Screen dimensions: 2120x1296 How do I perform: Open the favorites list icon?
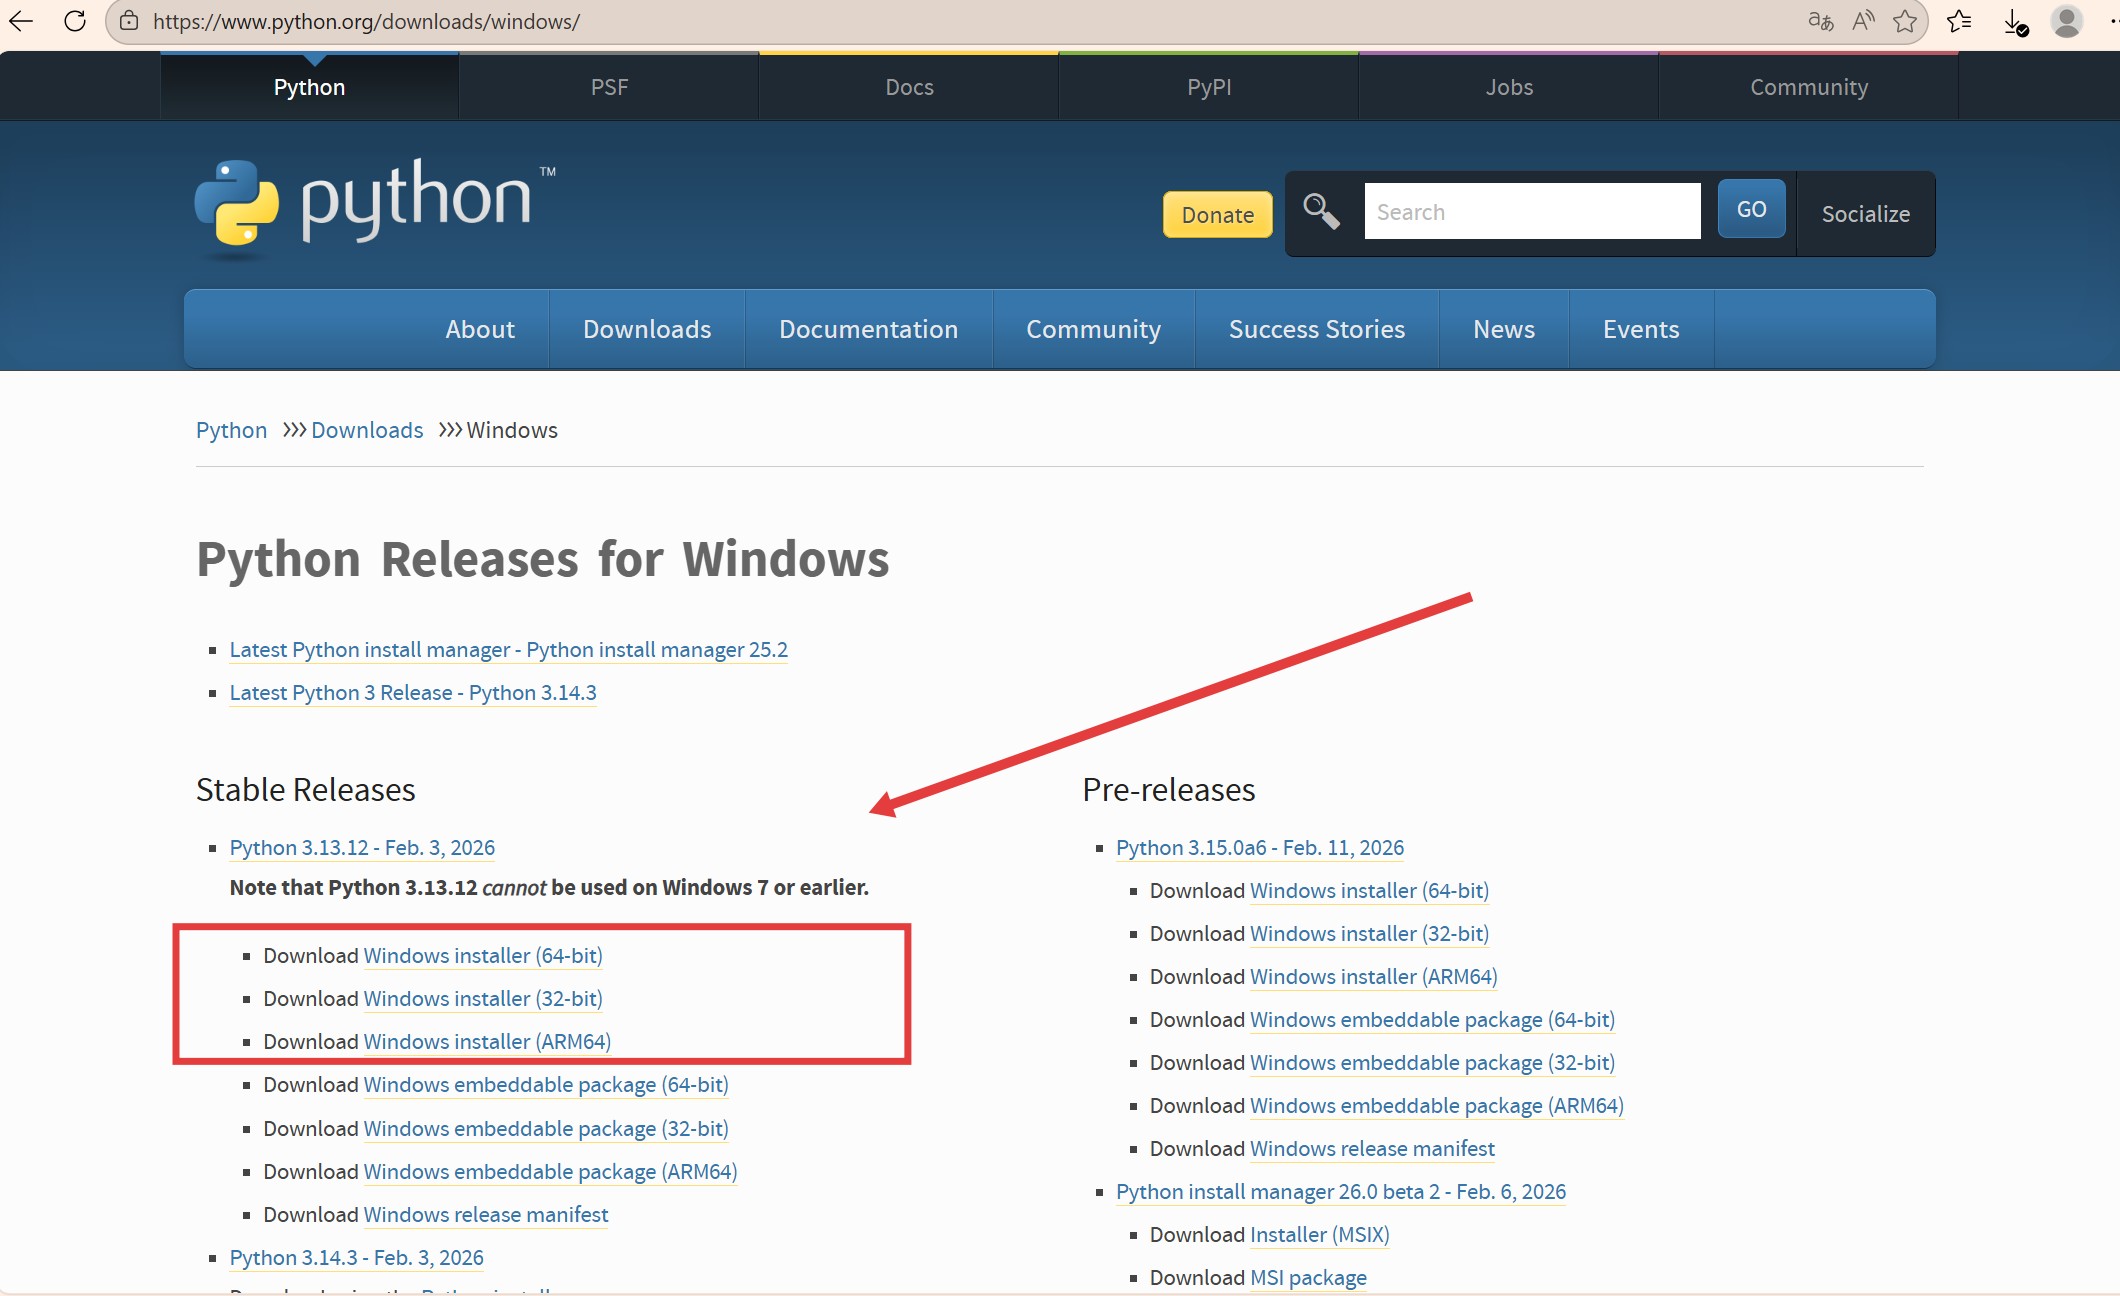[1959, 21]
